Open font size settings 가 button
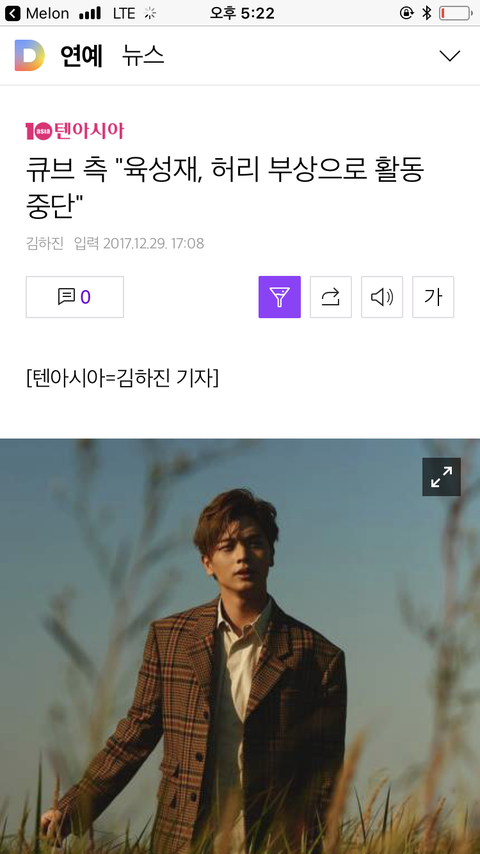 [433, 297]
